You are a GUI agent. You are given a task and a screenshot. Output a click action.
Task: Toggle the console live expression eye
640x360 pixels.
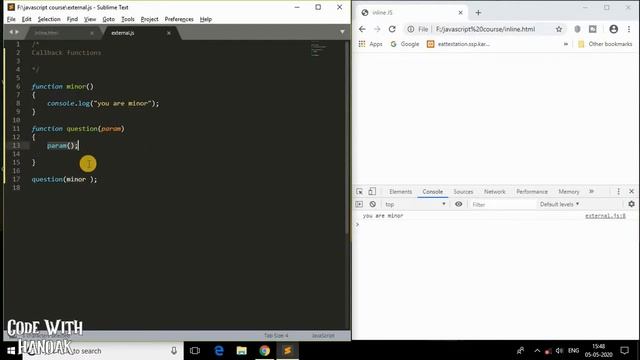click(x=459, y=204)
